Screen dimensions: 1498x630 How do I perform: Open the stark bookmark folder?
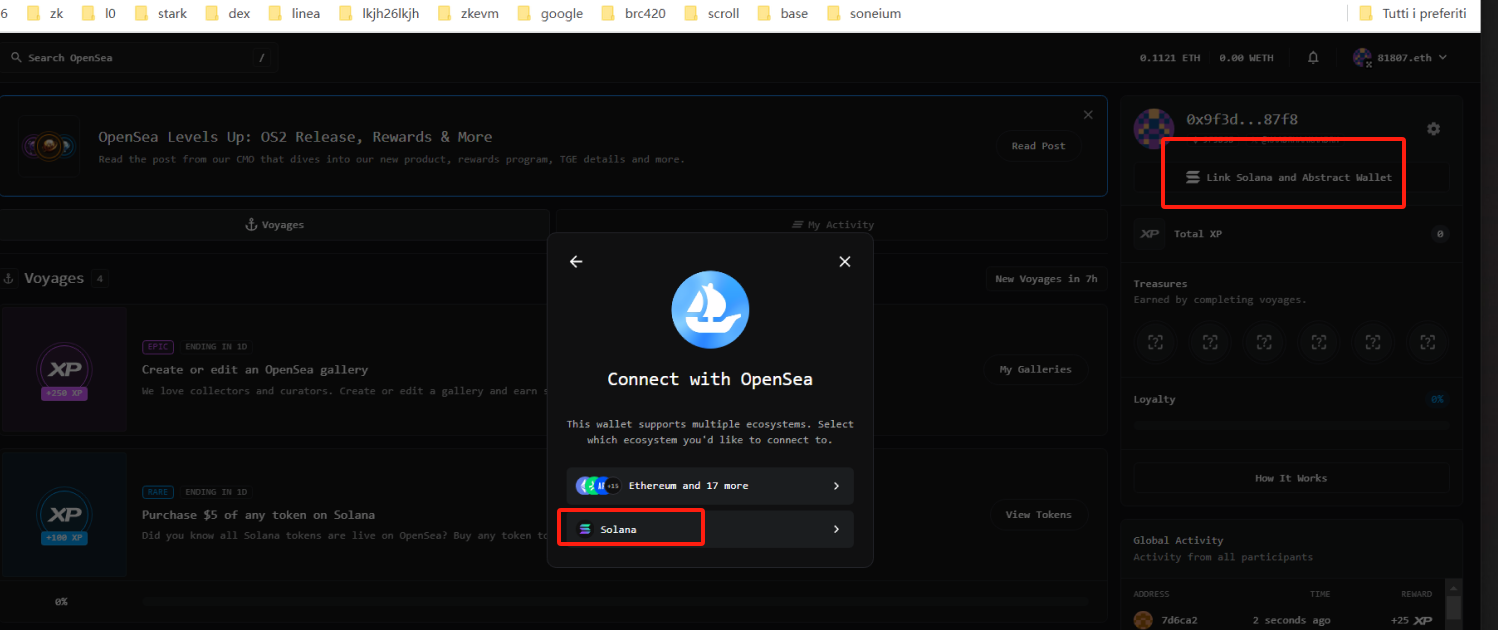(160, 14)
